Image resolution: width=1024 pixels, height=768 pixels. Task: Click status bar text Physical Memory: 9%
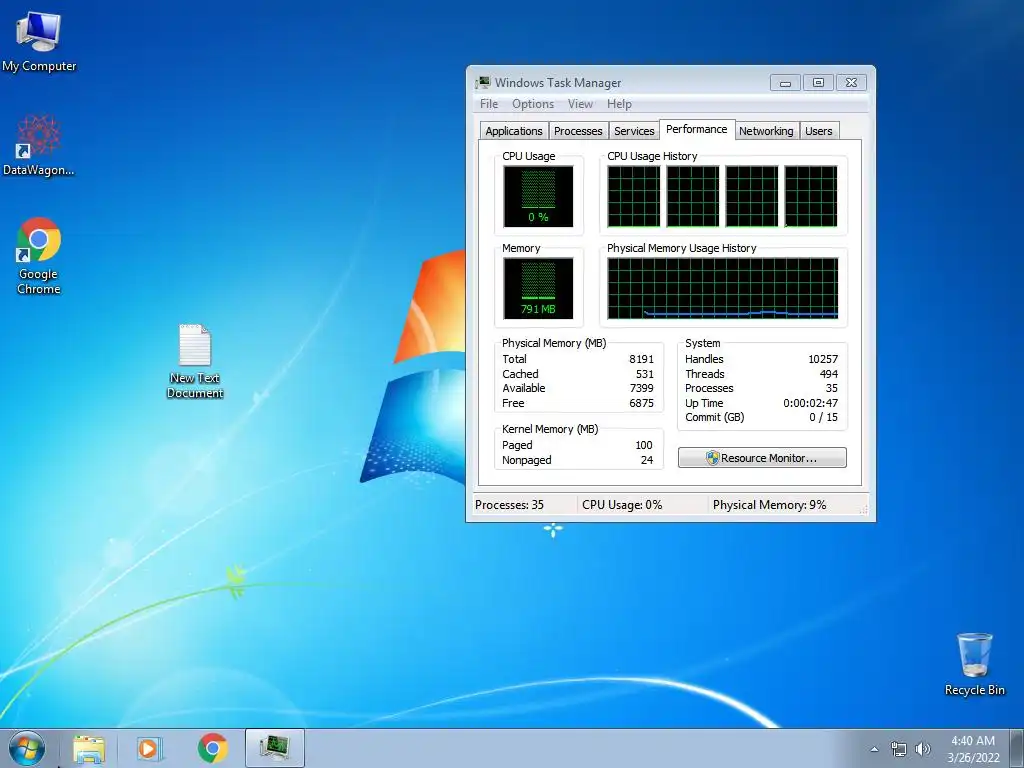point(769,505)
